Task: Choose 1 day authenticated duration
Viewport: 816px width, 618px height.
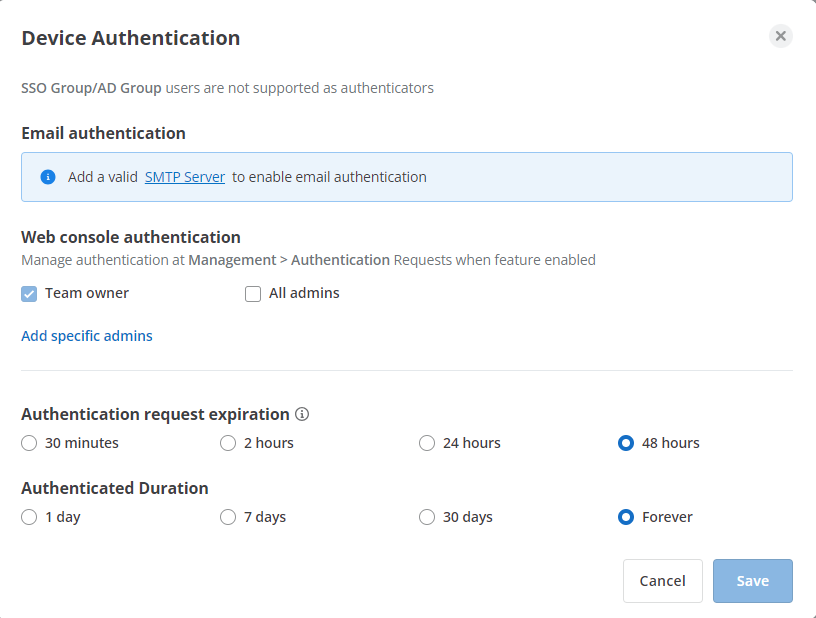Action: [x=29, y=517]
